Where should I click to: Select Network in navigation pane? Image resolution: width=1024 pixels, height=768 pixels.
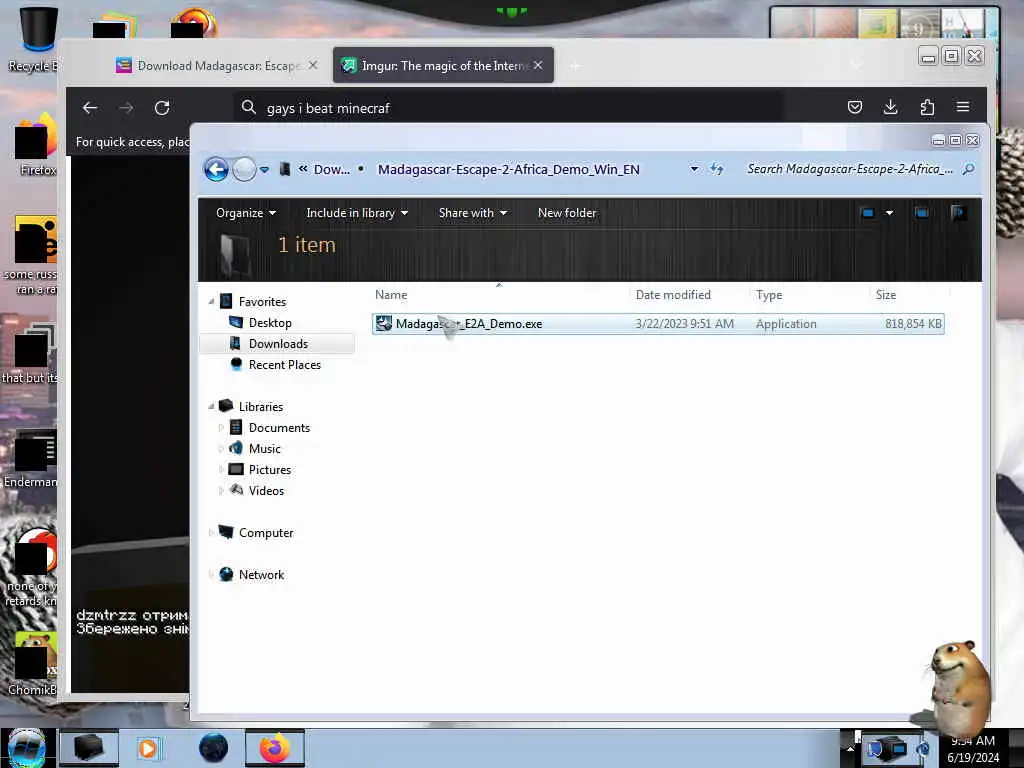(261, 575)
